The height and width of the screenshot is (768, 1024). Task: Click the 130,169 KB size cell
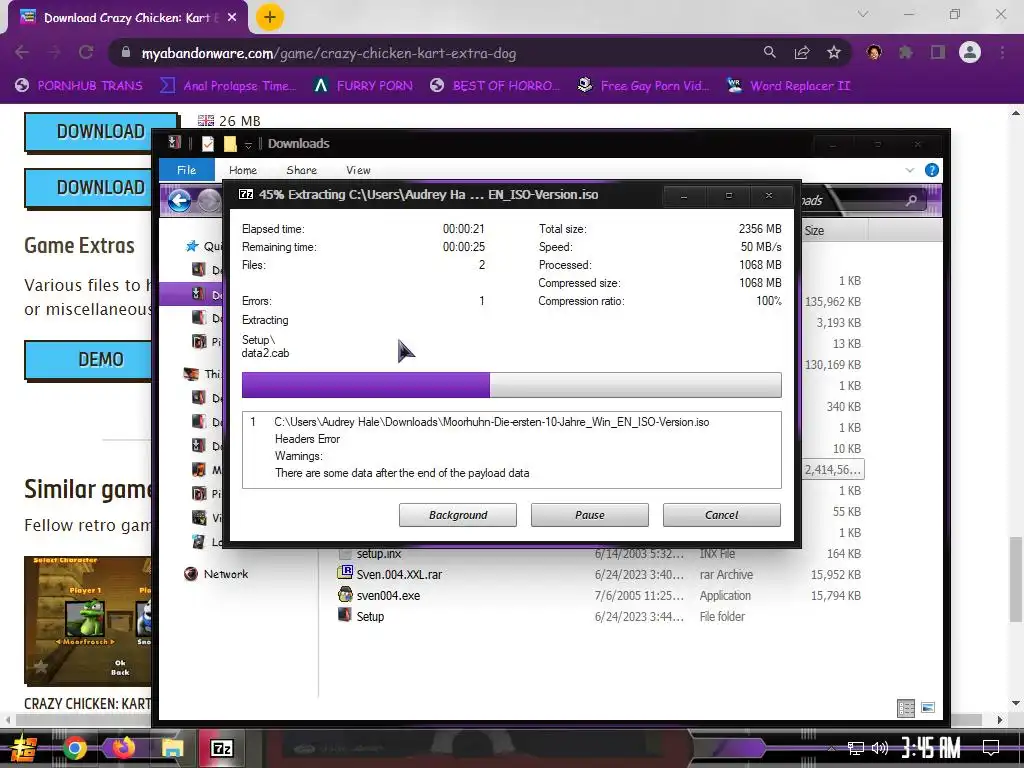point(833,364)
